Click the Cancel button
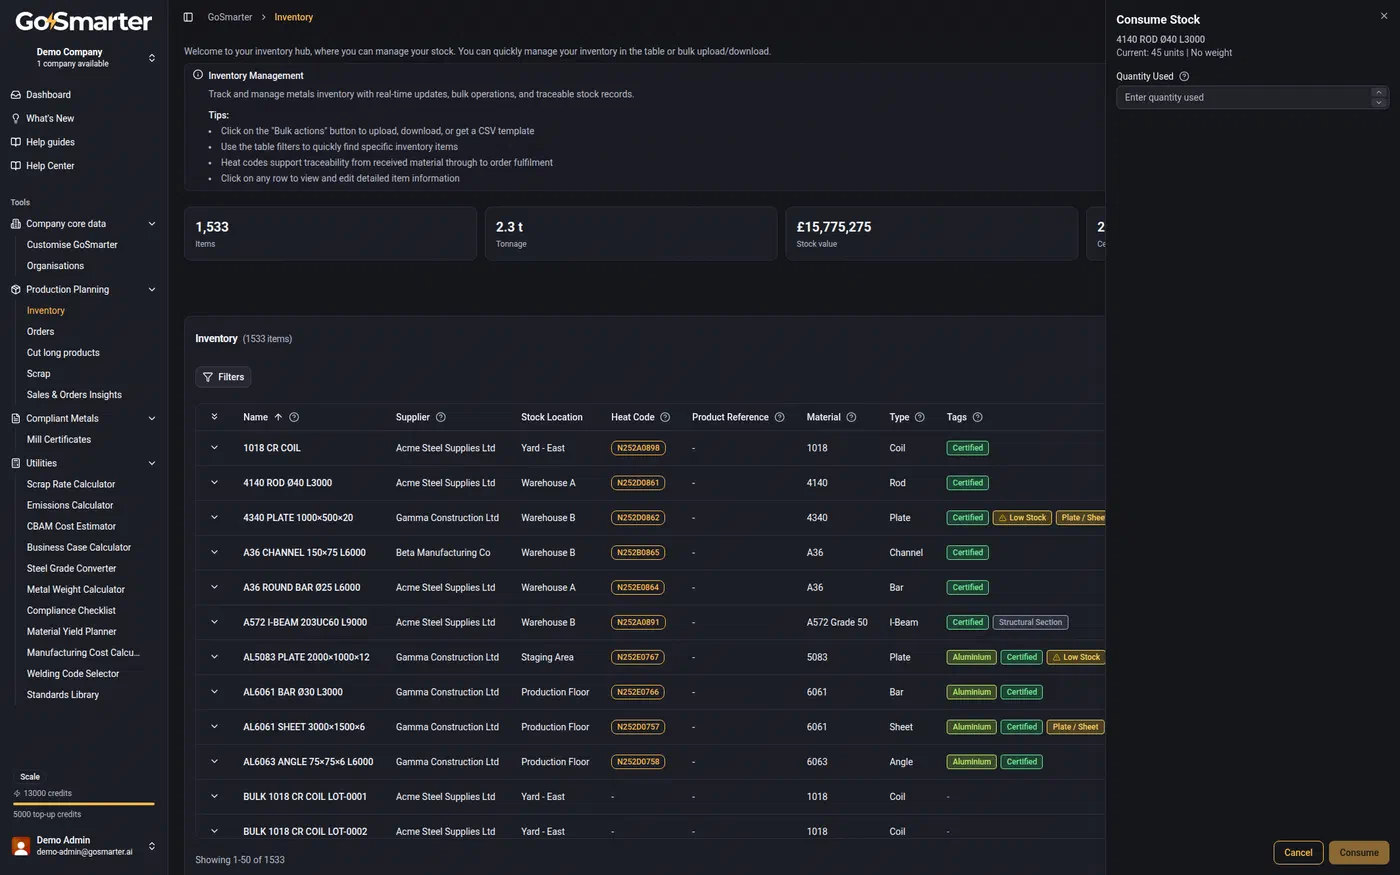1400x875 pixels. [x=1298, y=853]
